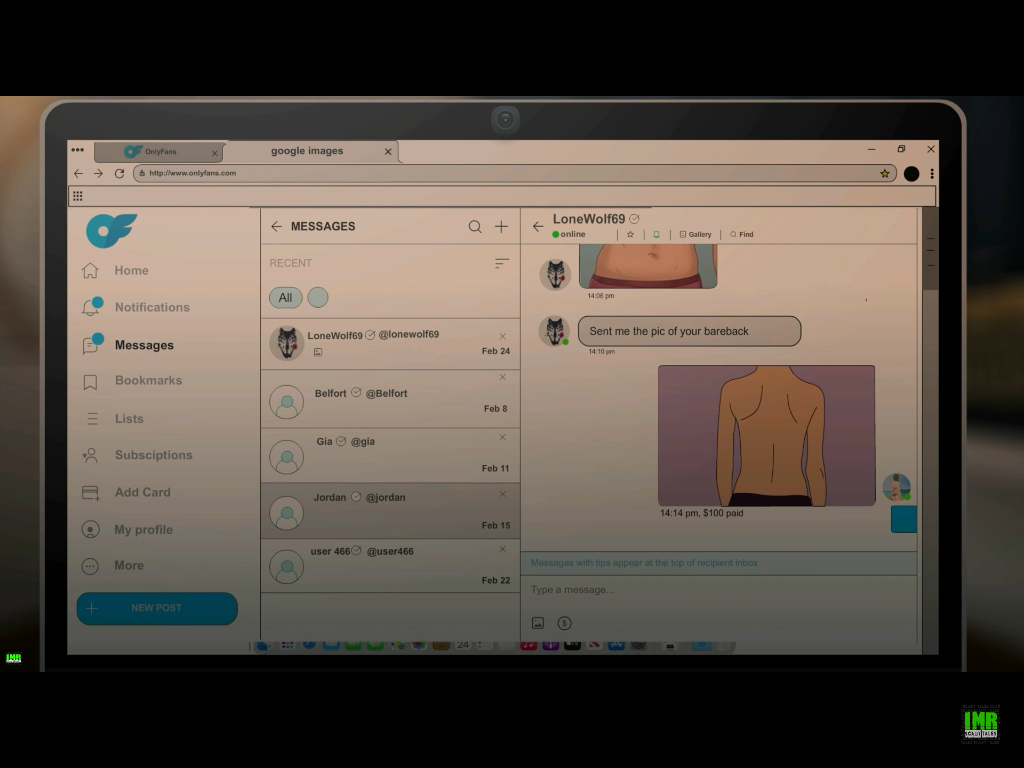Remove the LoneWolf69 conversation with X
The image size is (1024, 768).
pos(502,336)
